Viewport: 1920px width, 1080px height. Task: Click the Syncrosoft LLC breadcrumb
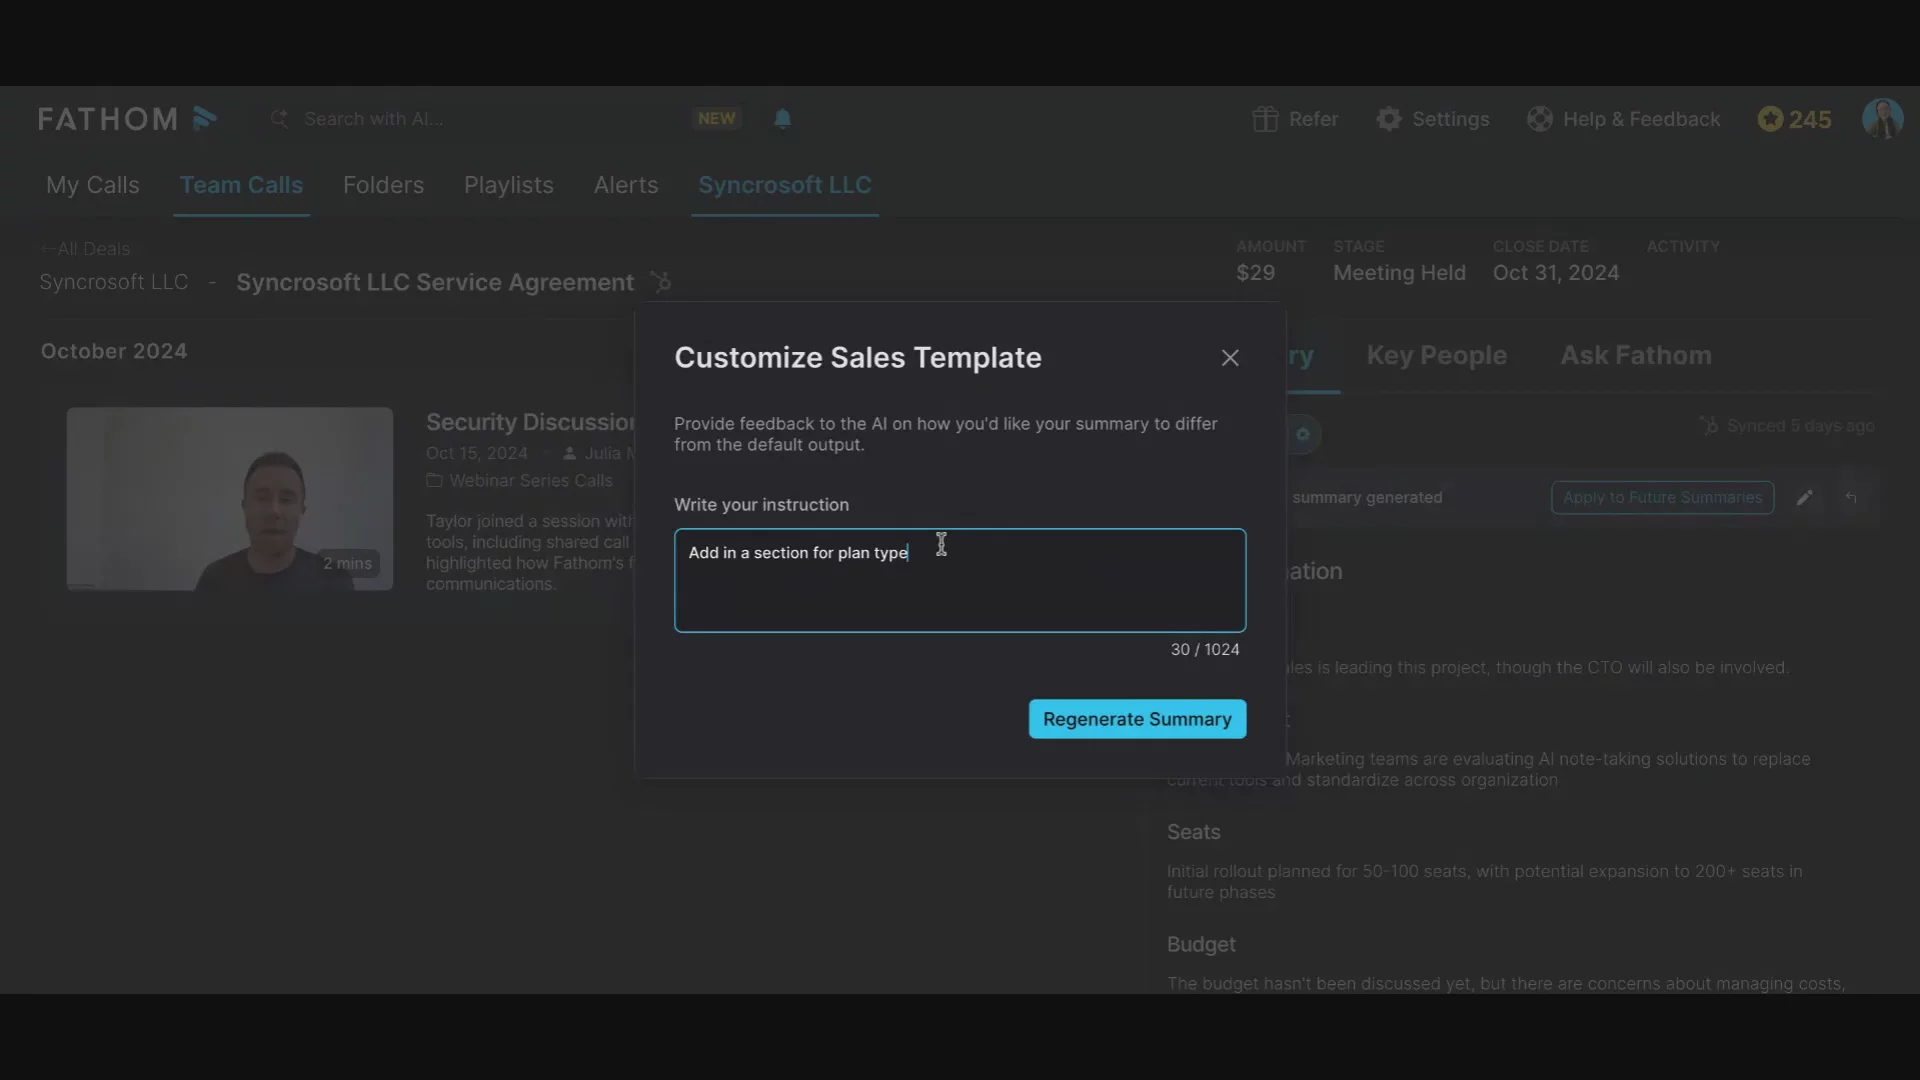(114, 282)
